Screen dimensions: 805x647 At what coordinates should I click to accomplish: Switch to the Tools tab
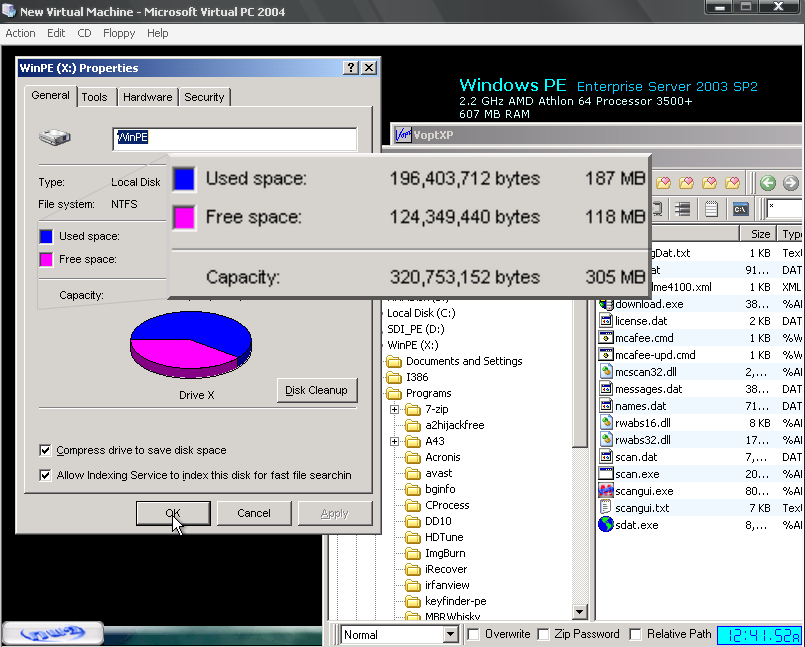pyautogui.click(x=94, y=97)
